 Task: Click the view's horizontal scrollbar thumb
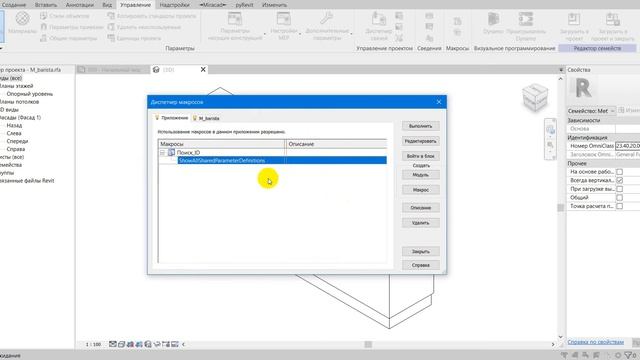368,344
